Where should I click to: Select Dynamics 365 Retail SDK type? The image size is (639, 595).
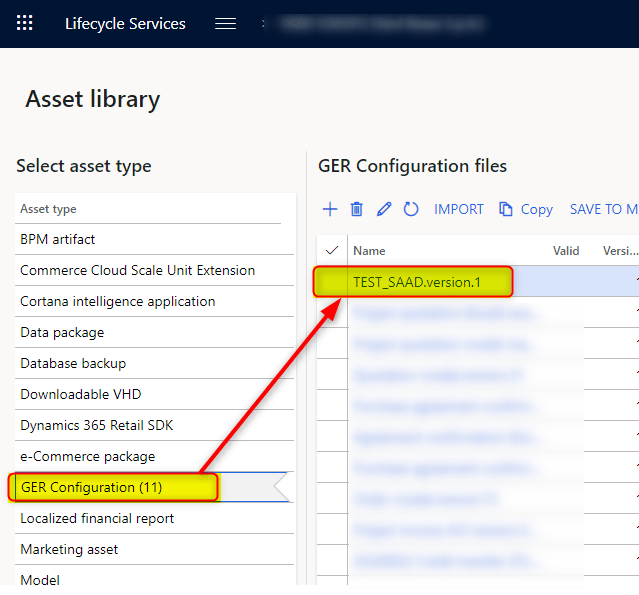pyautogui.click(x=96, y=425)
